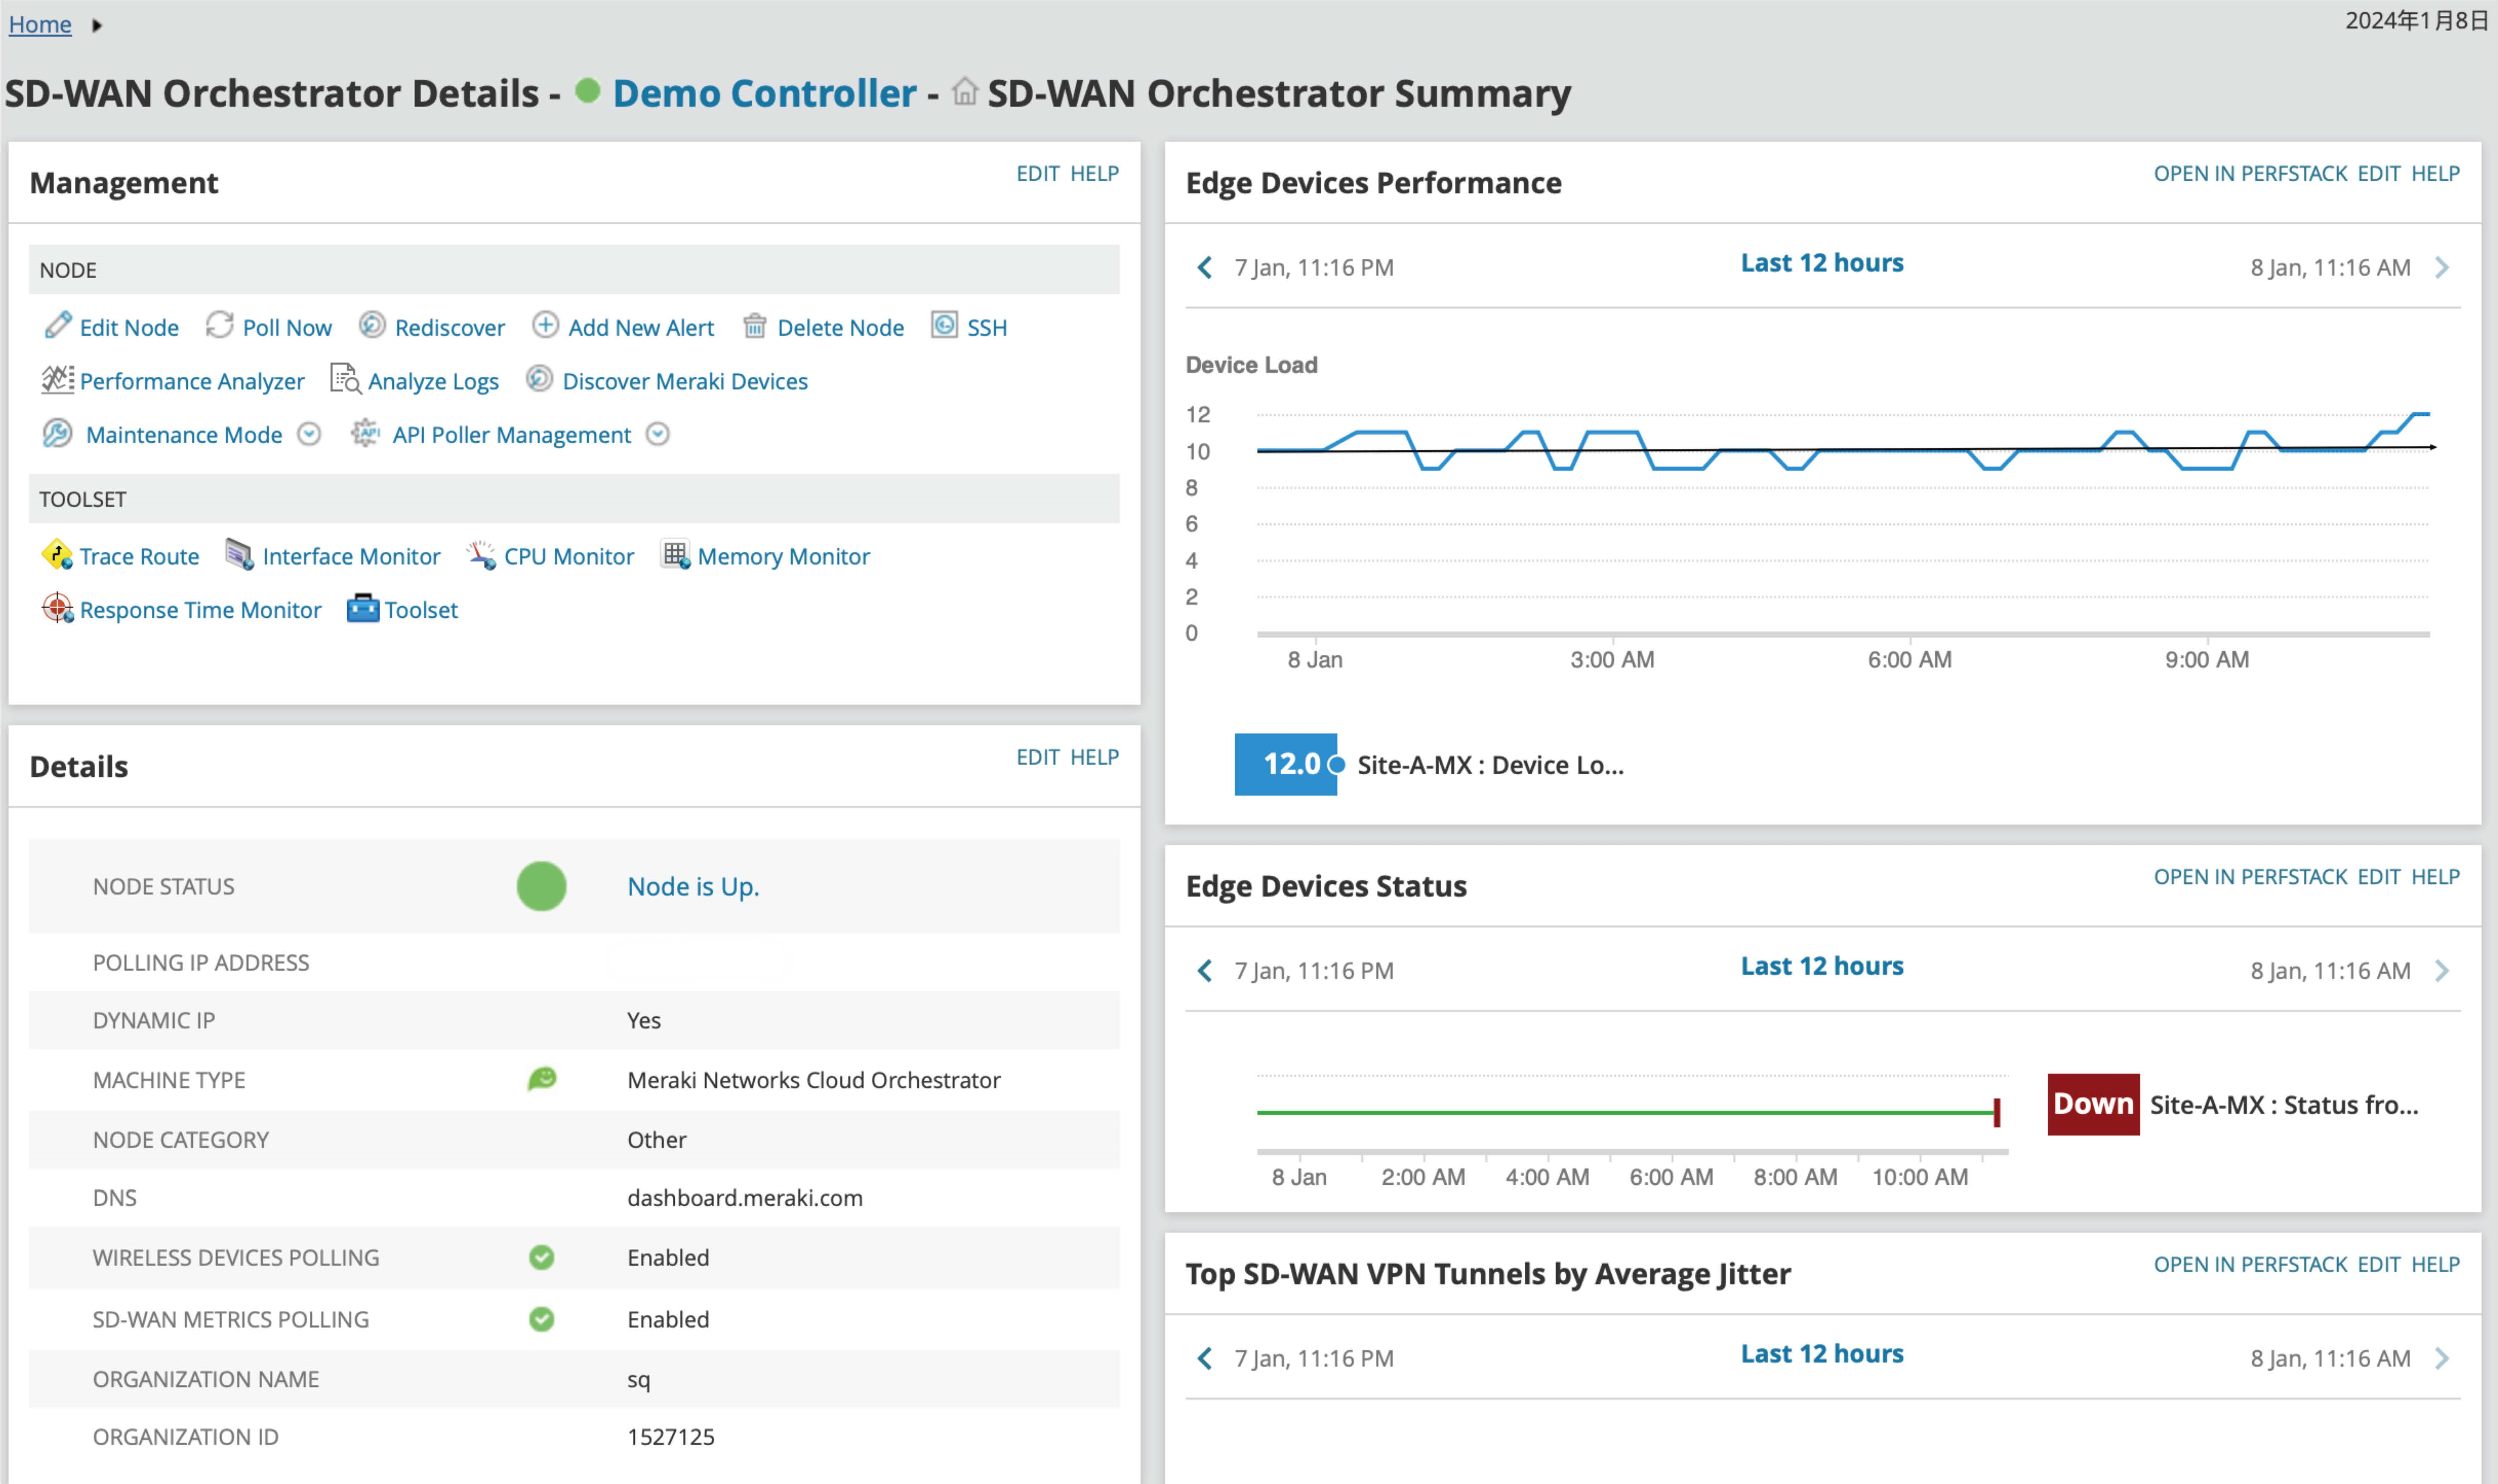Click the Node is Up status link
This screenshot has height=1484, width=2498.
(x=693, y=887)
